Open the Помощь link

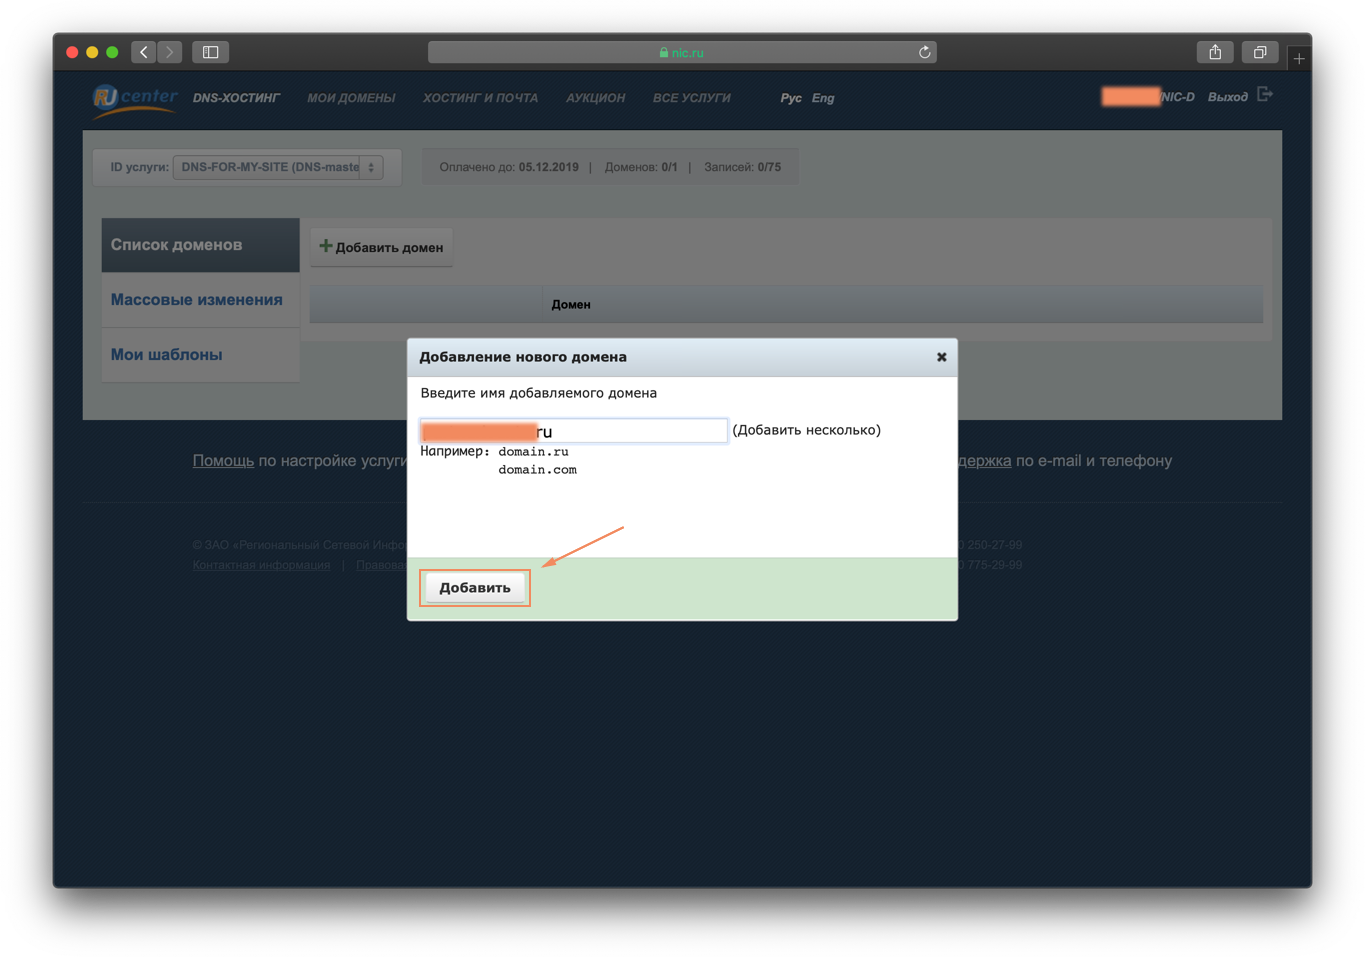(x=223, y=461)
